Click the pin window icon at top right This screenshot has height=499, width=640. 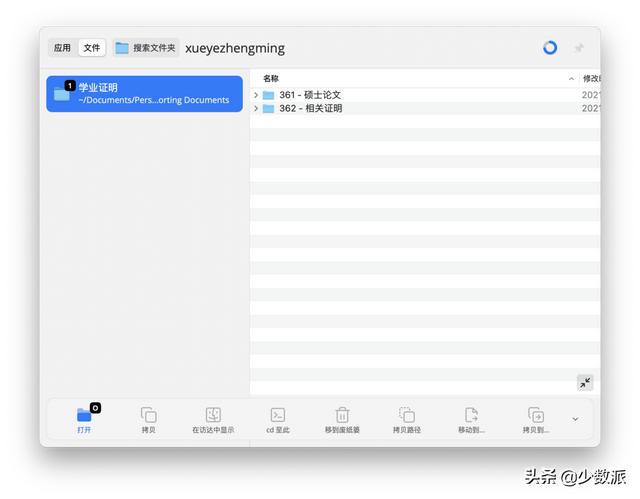[x=579, y=48]
